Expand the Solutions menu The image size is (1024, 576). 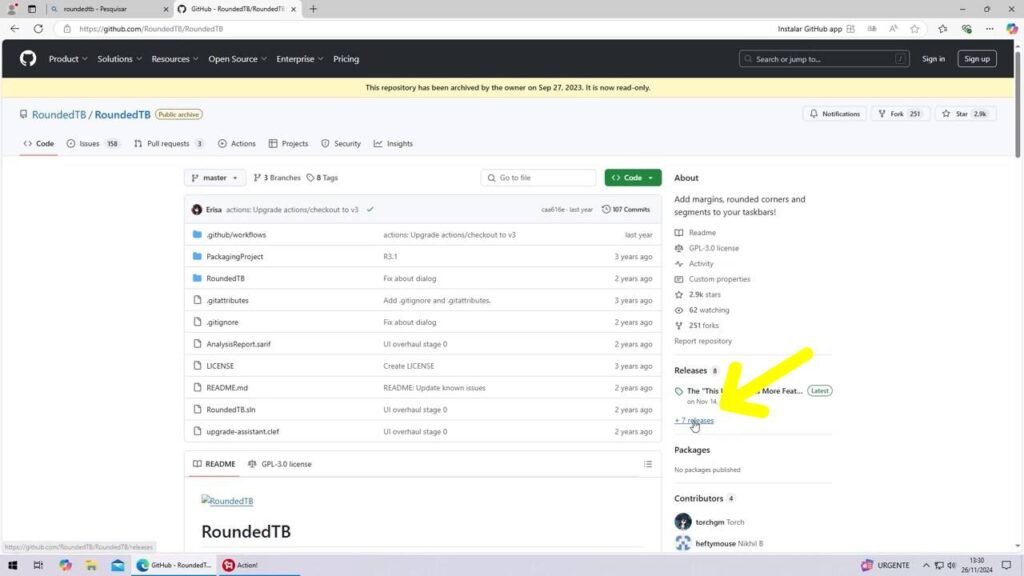[x=120, y=59]
